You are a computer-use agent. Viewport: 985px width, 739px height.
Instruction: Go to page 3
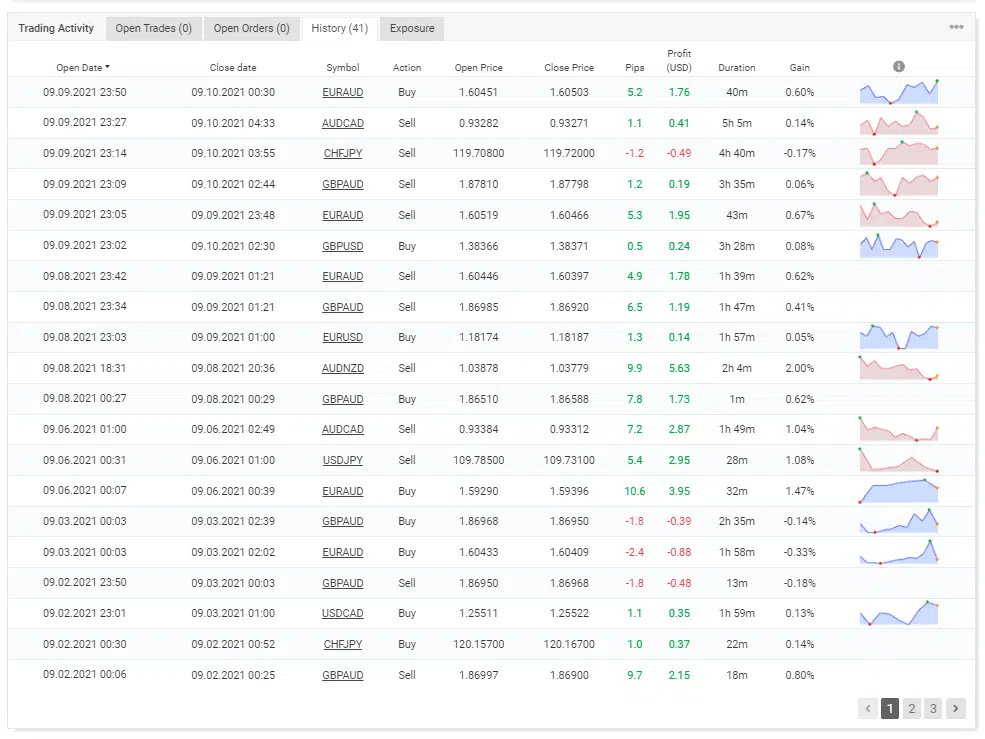coord(933,709)
